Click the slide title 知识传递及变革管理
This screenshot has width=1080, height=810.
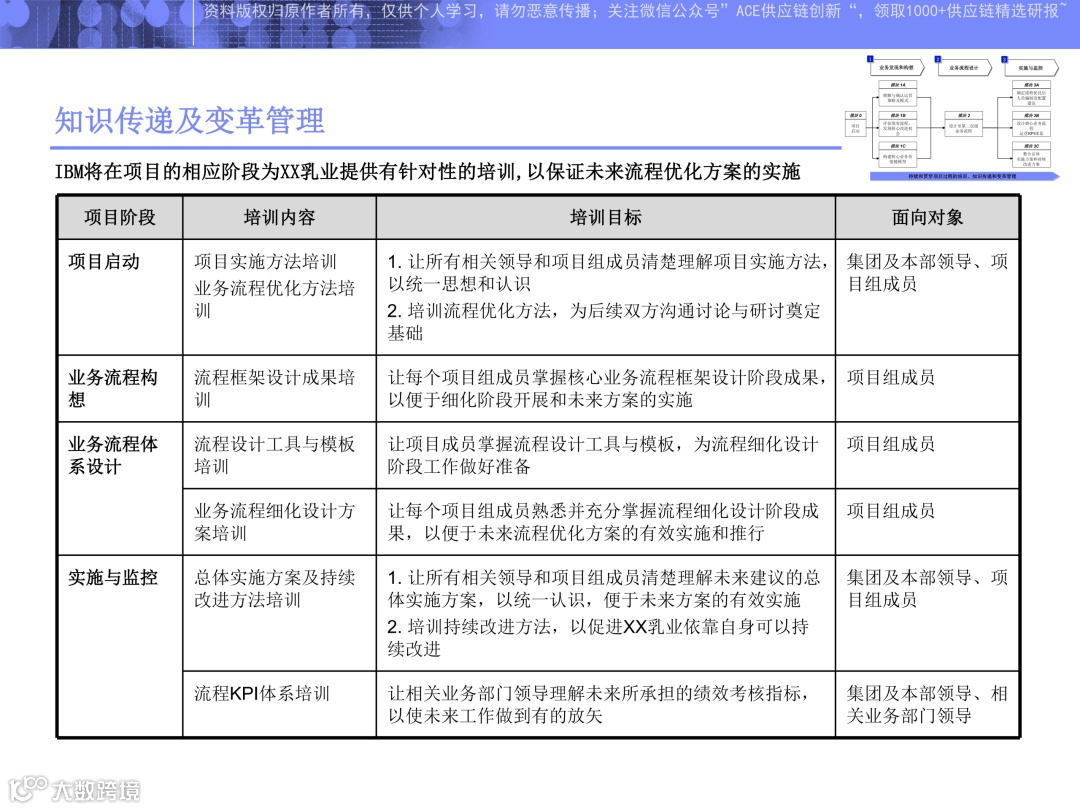coord(189,121)
